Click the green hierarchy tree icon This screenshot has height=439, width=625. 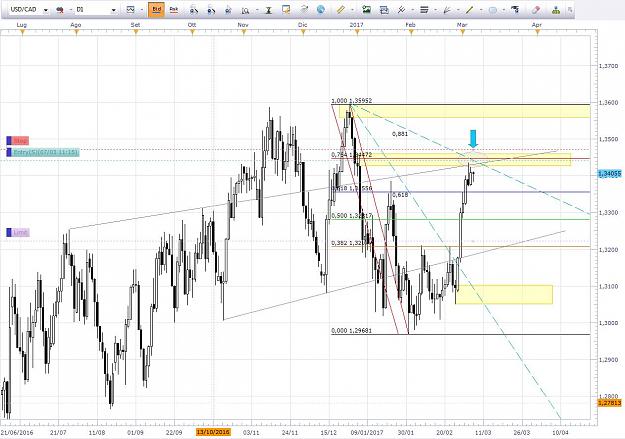[x=556, y=10]
